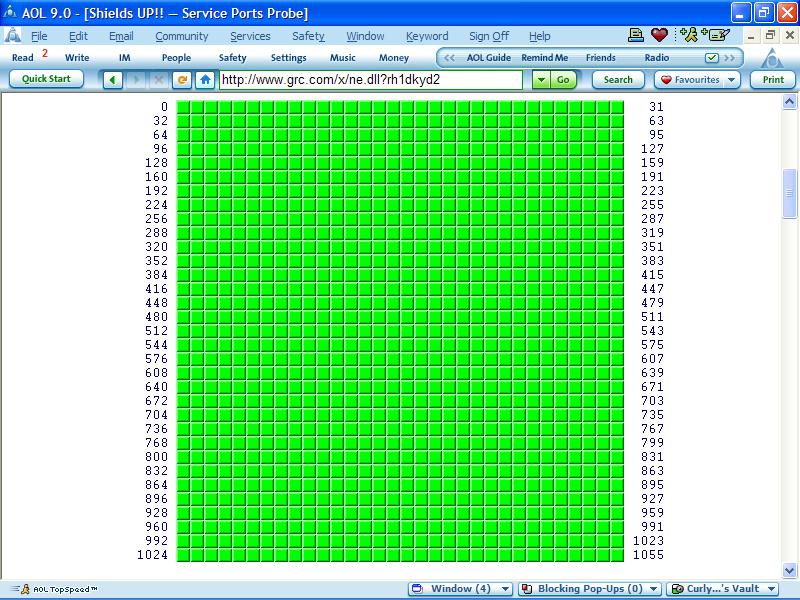Open add buddy icon in menu bar
This screenshot has height=600, width=800.
(689, 35)
